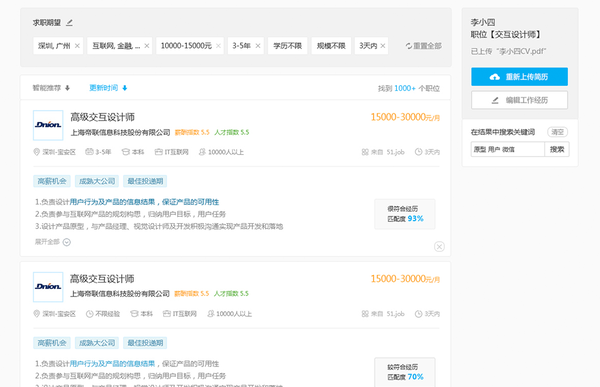
Task: Click first job's 人才指数 5.5 label
Action: tap(232, 132)
